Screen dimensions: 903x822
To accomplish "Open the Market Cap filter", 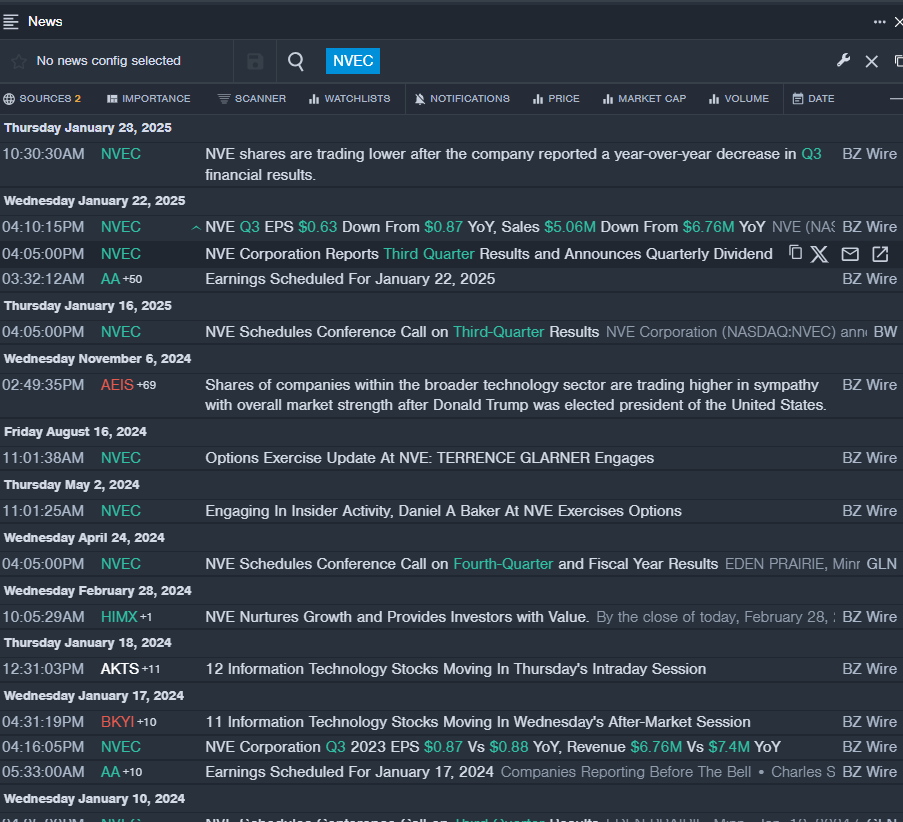I will (644, 99).
